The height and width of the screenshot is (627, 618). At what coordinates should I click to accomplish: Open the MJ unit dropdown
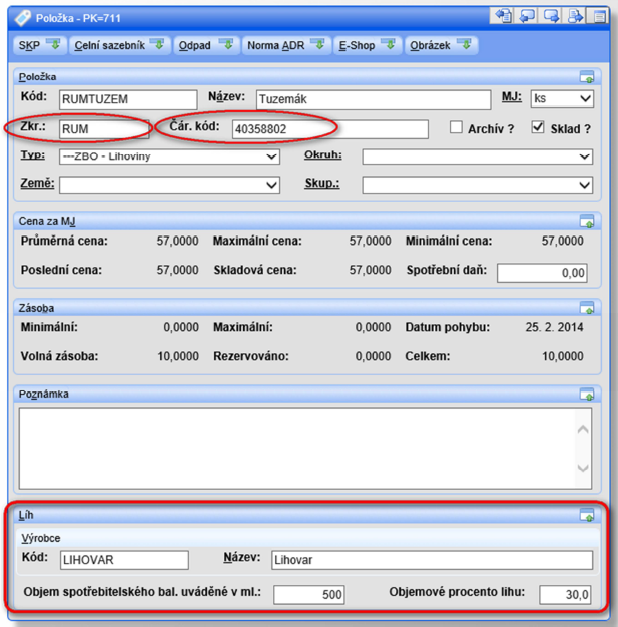[585, 99]
